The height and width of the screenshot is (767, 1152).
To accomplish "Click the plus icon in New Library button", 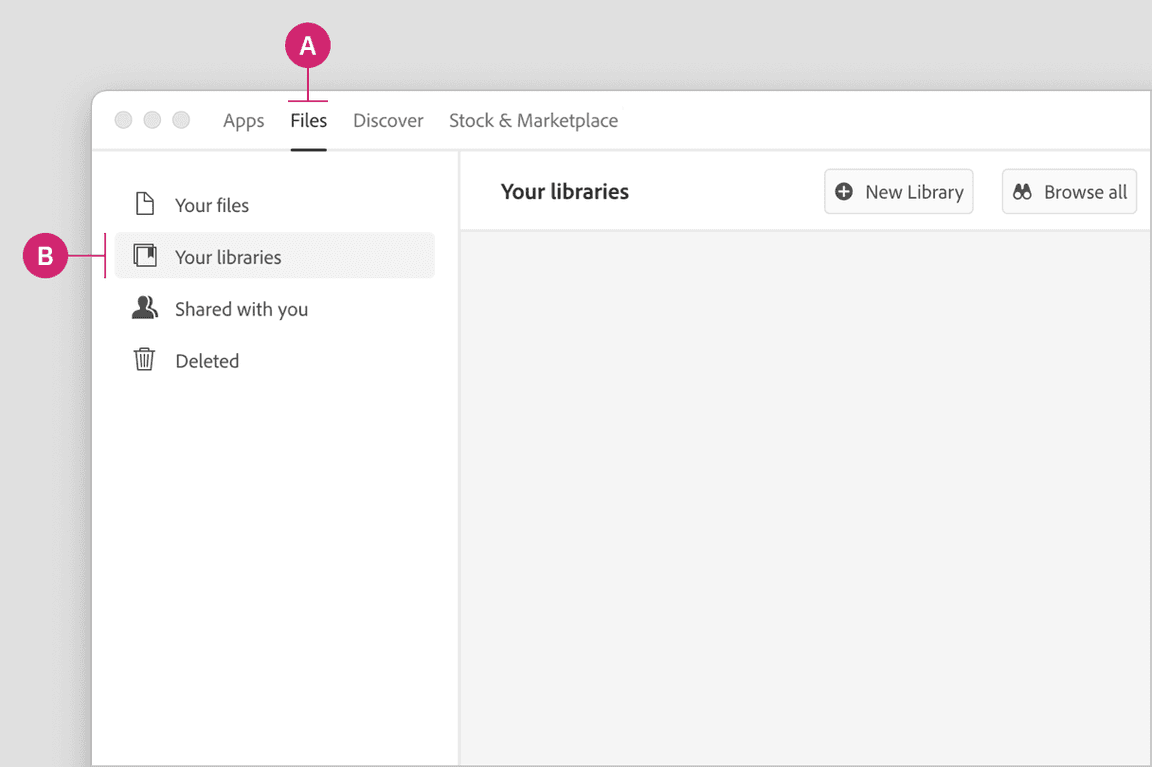I will point(844,192).
